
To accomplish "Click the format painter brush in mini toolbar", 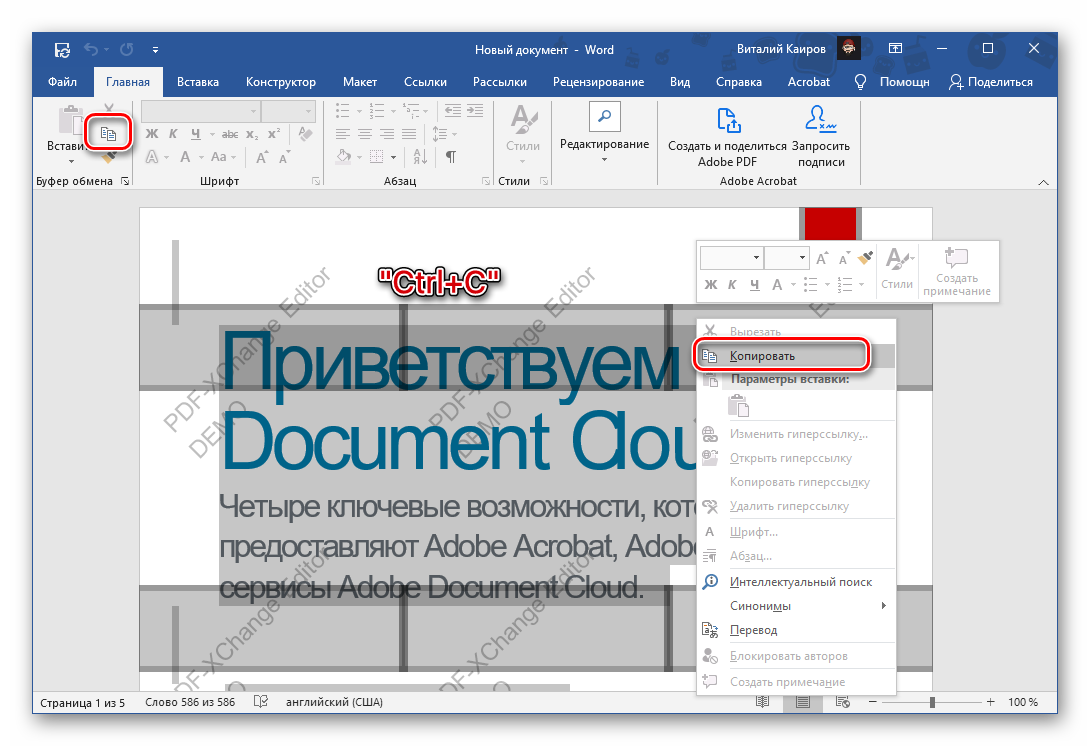I will [x=865, y=259].
